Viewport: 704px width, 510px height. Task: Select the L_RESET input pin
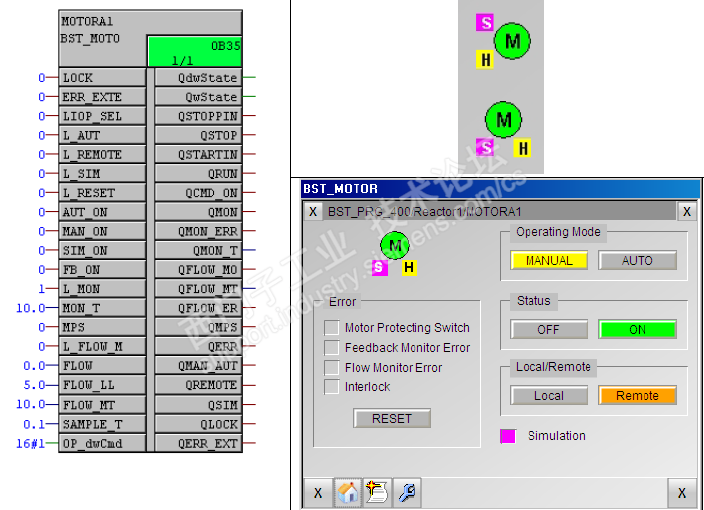(102, 193)
